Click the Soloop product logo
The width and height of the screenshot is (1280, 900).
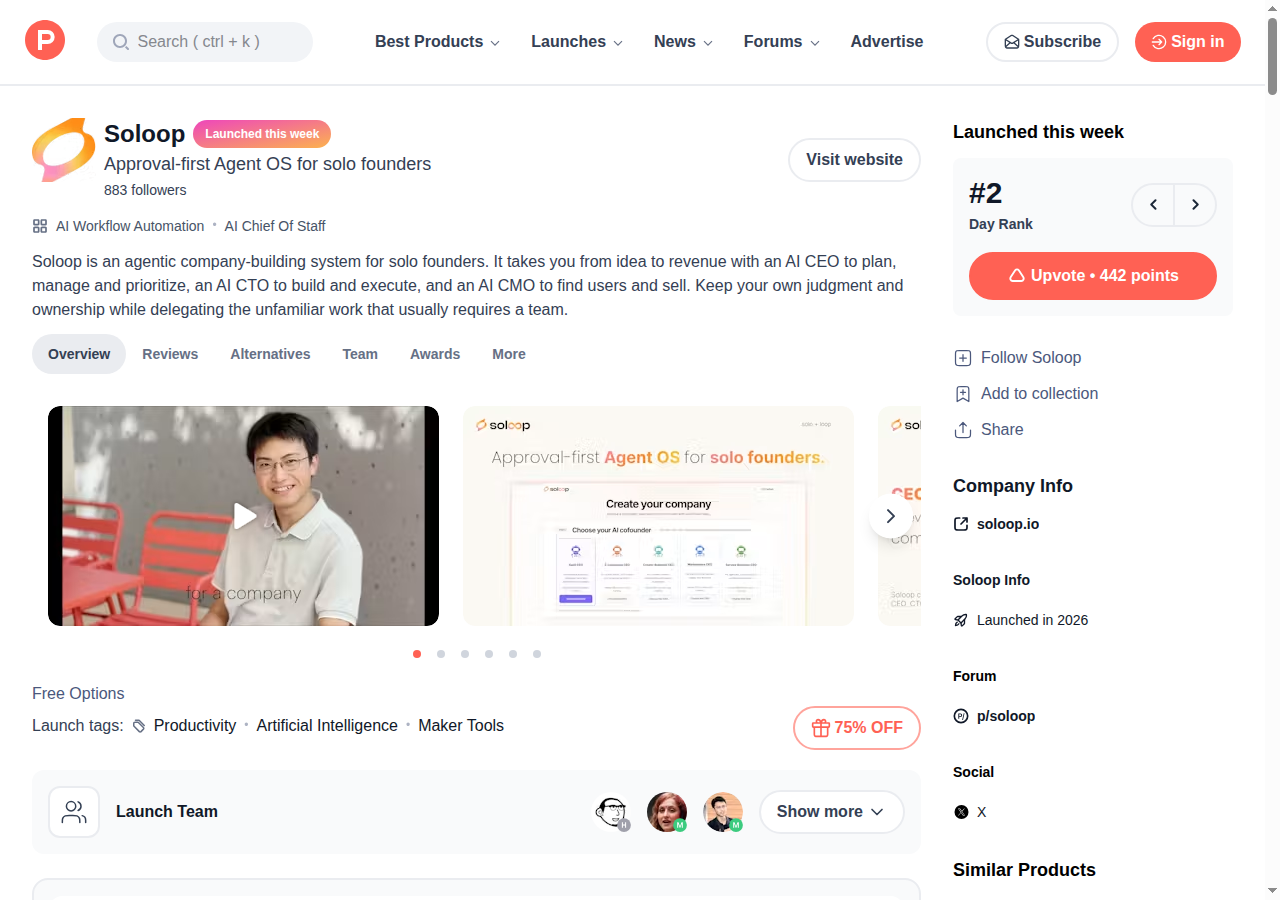(64, 150)
